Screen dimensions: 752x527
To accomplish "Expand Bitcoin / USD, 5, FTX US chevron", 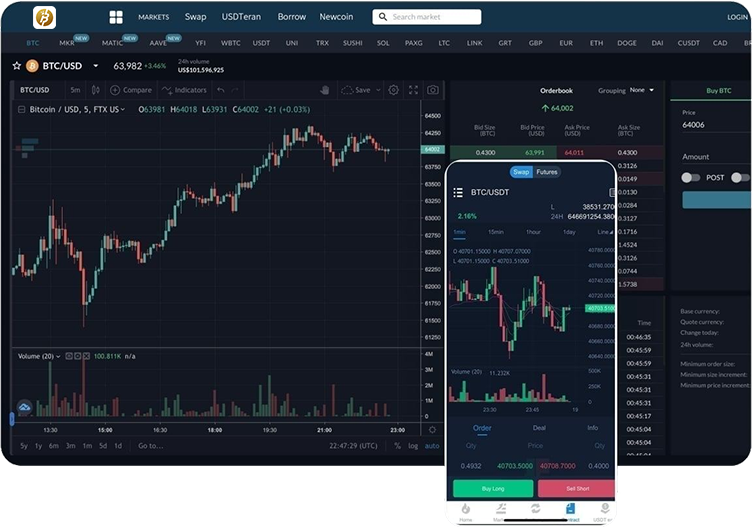I will pyautogui.click(x=123, y=109).
